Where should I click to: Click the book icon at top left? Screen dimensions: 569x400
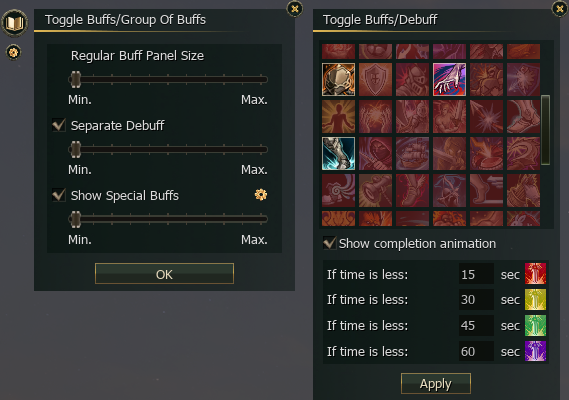pos(14,23)
